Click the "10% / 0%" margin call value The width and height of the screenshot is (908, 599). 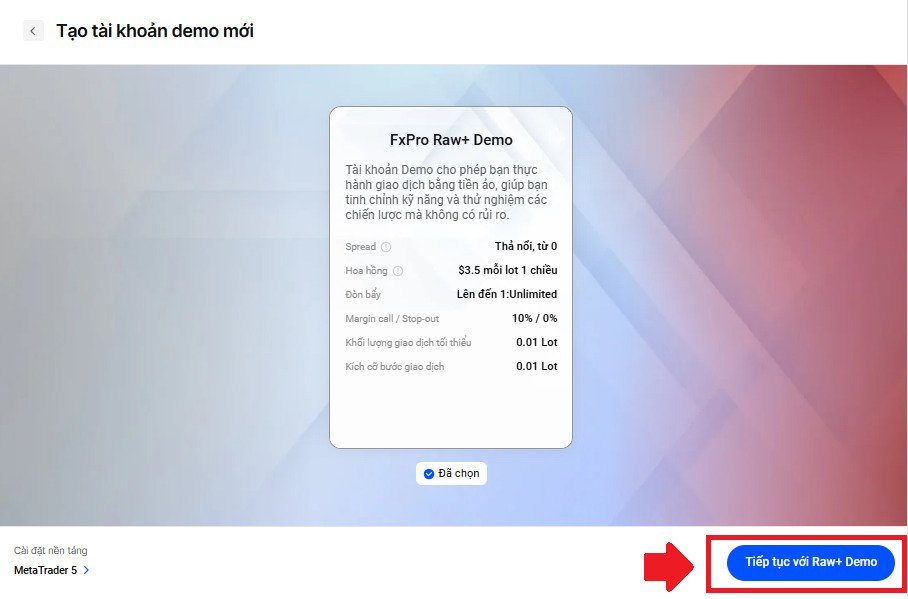(x=534, y=318)
